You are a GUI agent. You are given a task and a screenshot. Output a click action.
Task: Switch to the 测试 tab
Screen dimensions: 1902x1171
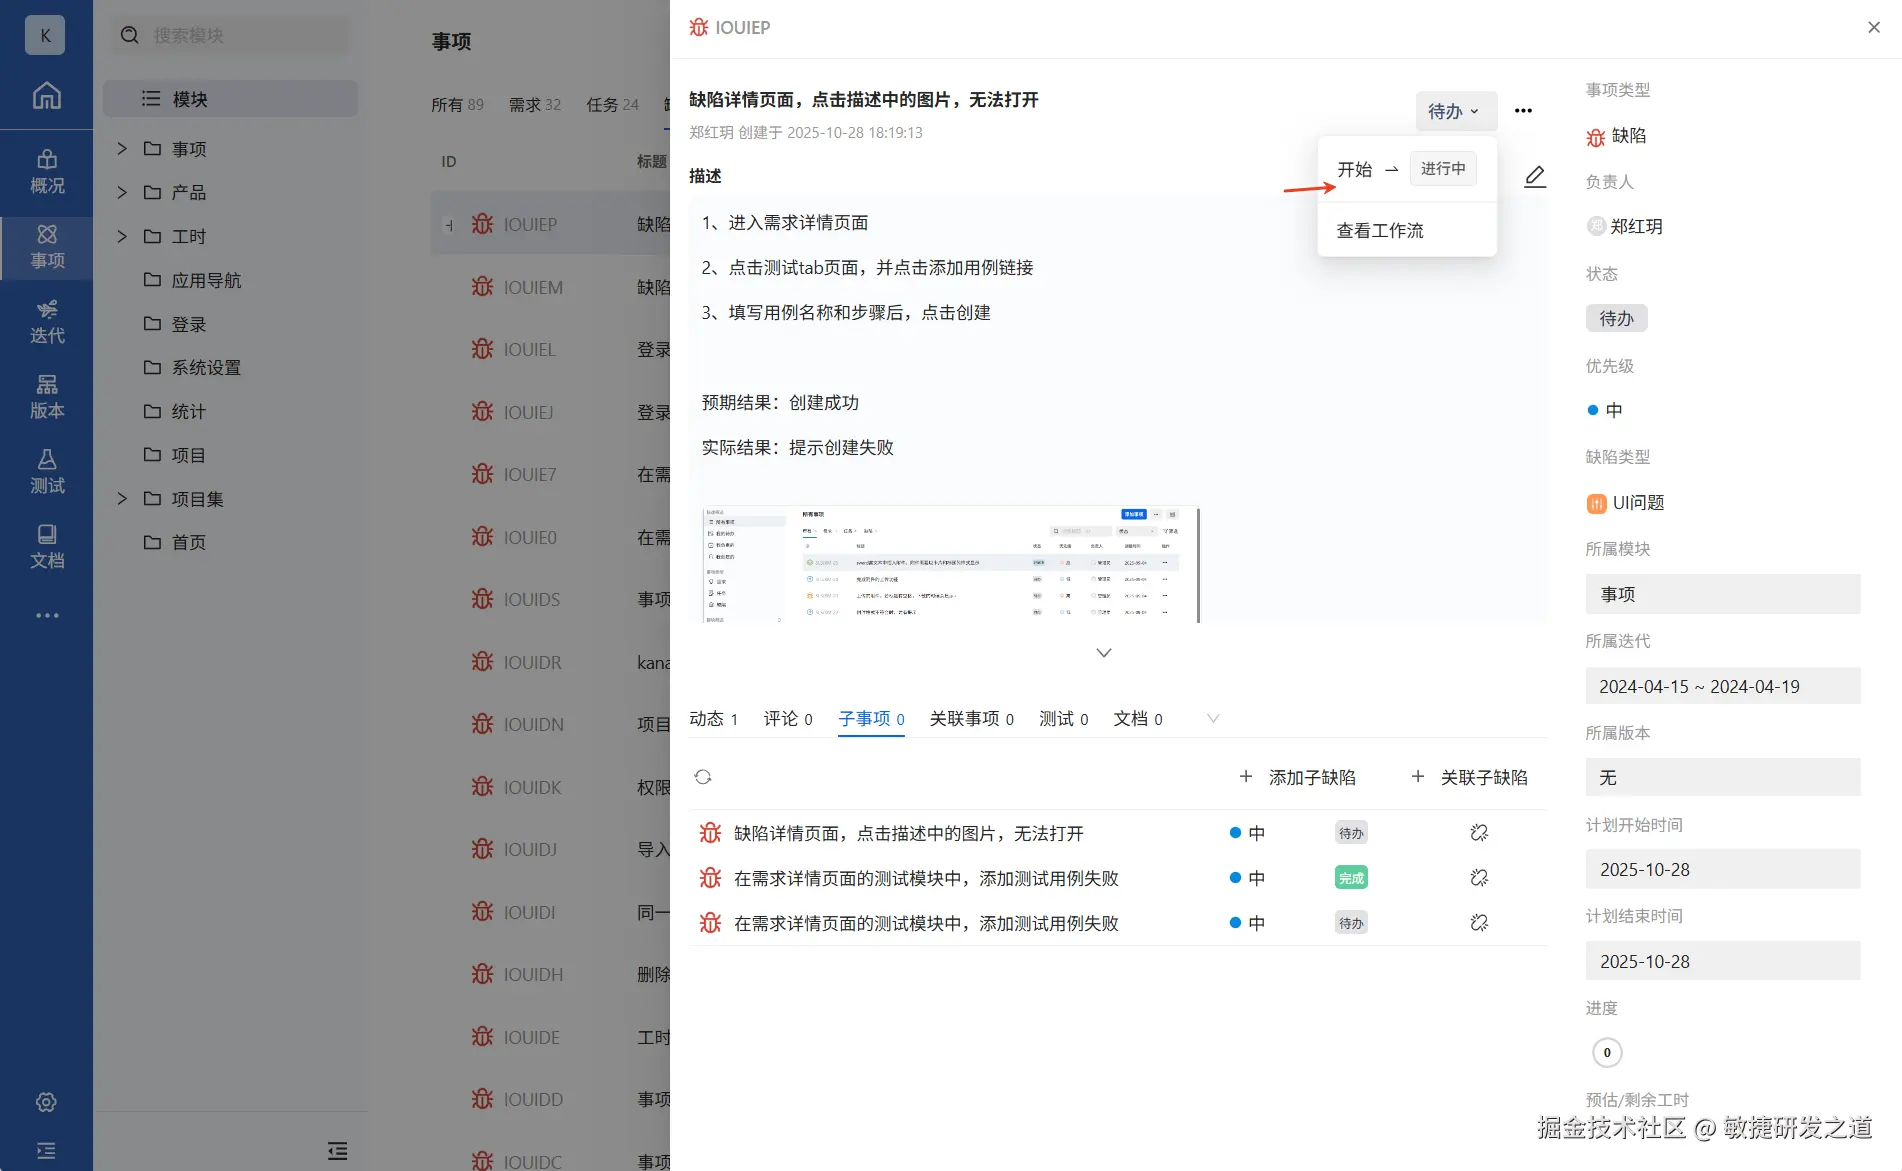[1064, 719]
